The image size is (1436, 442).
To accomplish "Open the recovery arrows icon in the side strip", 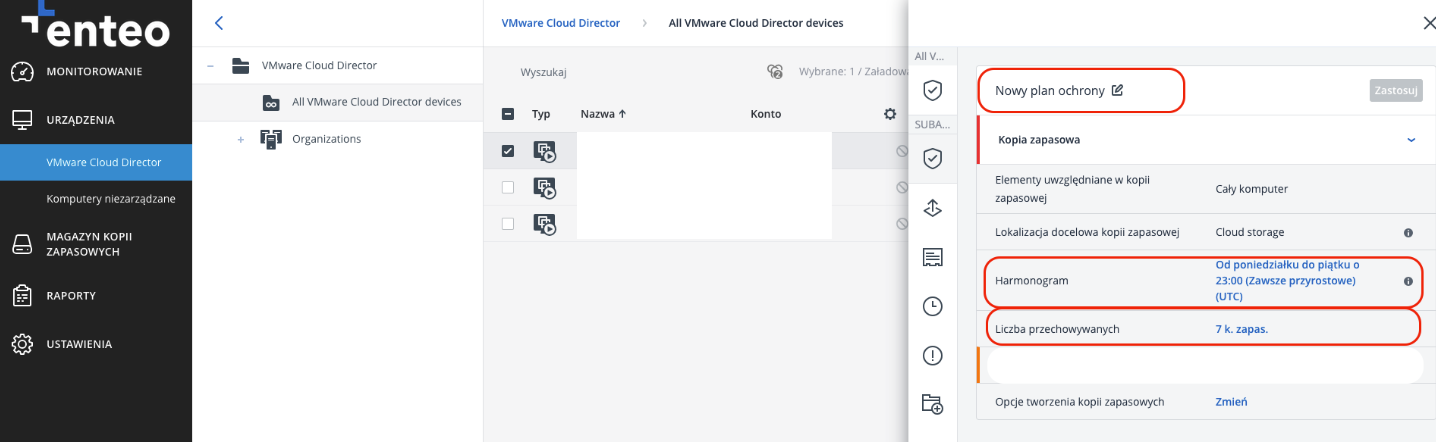I will click(933, 208).
